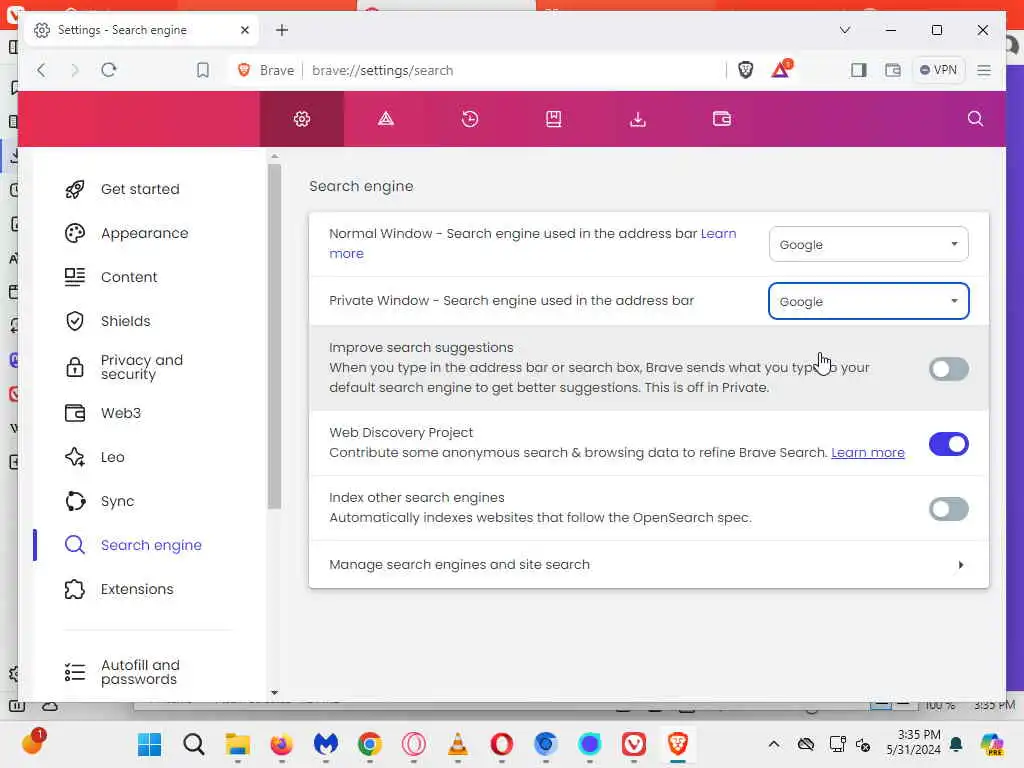Image resolution: width=1024 pixels, height=768 pixels.
Task: Close the Settings - Search engine tab
Action: pos(244,30)
